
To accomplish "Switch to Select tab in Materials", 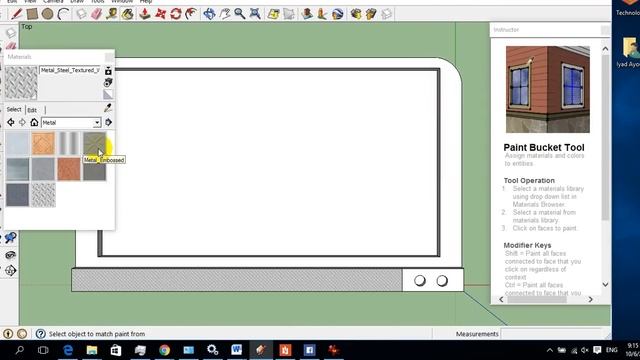I will point(14,109).
